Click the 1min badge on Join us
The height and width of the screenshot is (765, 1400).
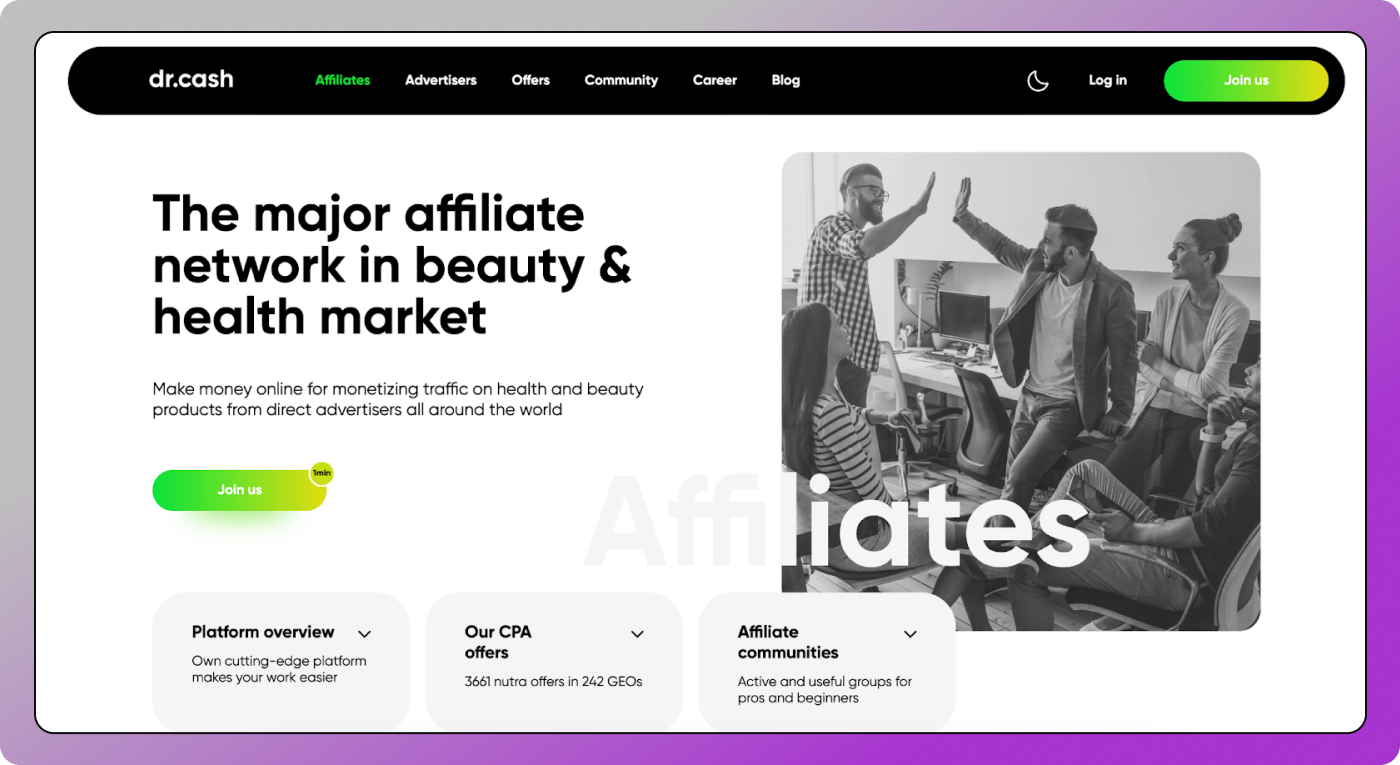point(321,472)
